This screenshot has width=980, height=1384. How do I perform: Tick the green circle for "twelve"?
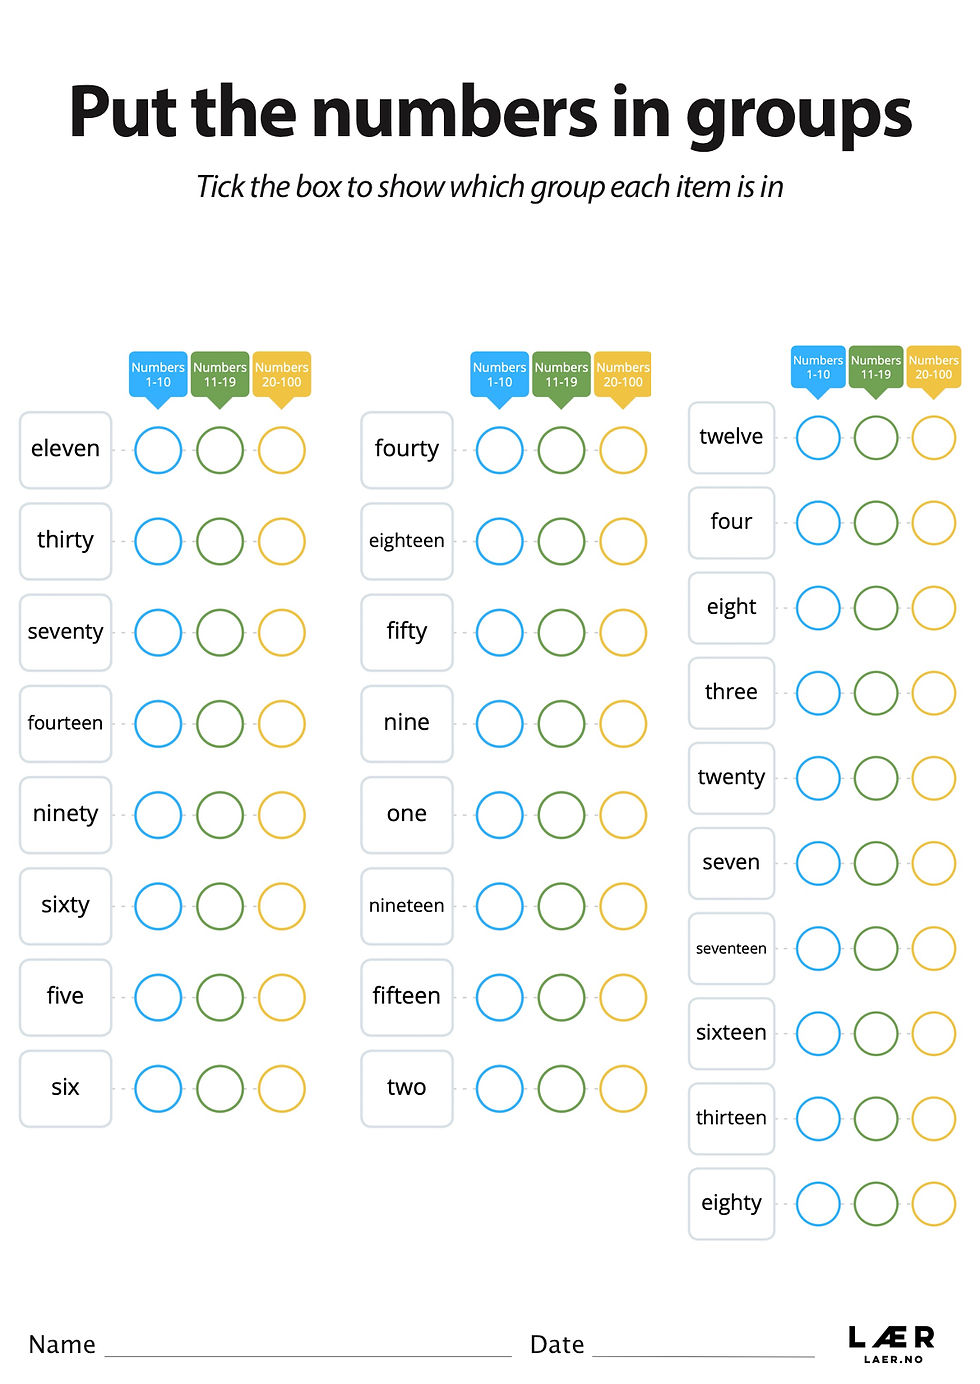pos(876,437)
